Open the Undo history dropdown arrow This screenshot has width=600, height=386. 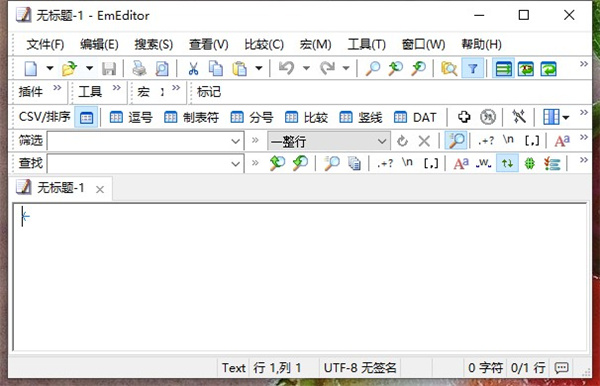click(306, 68)
